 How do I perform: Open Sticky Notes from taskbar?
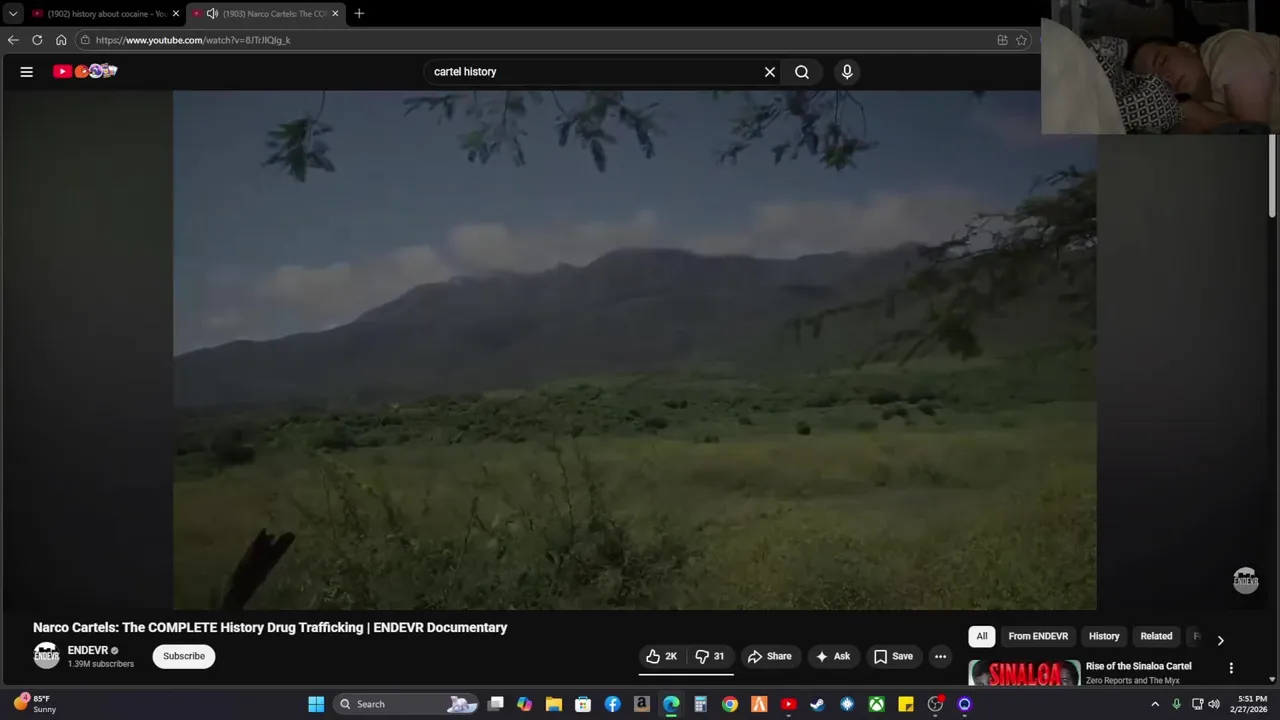[906, 704]
